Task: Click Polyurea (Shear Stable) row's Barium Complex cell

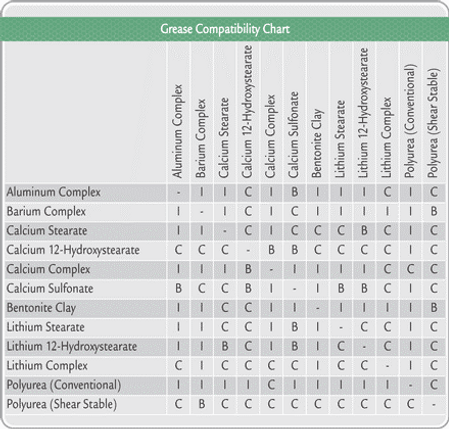Action: coord(201,404)
